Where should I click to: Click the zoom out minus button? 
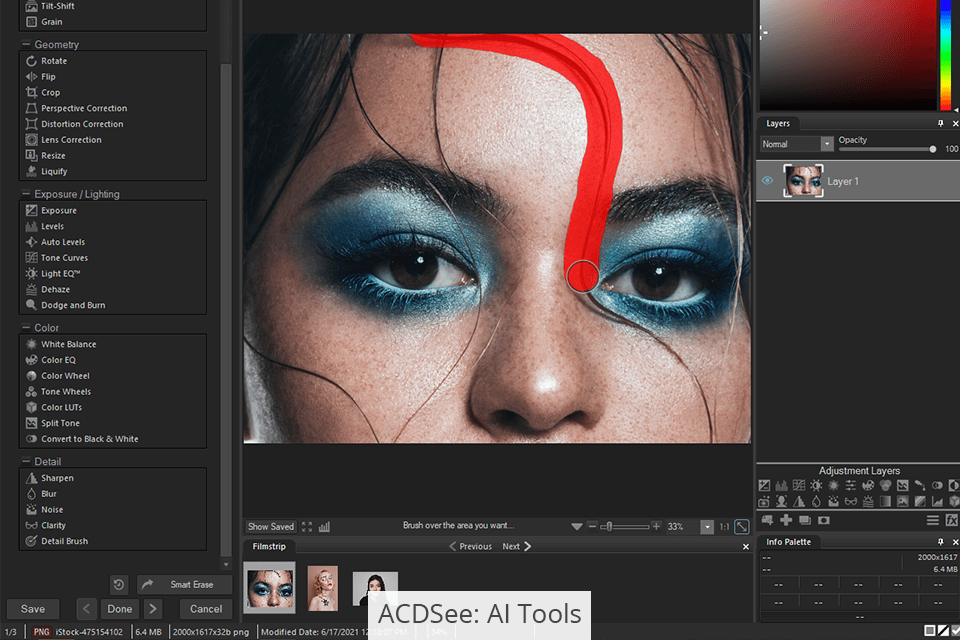592,527
